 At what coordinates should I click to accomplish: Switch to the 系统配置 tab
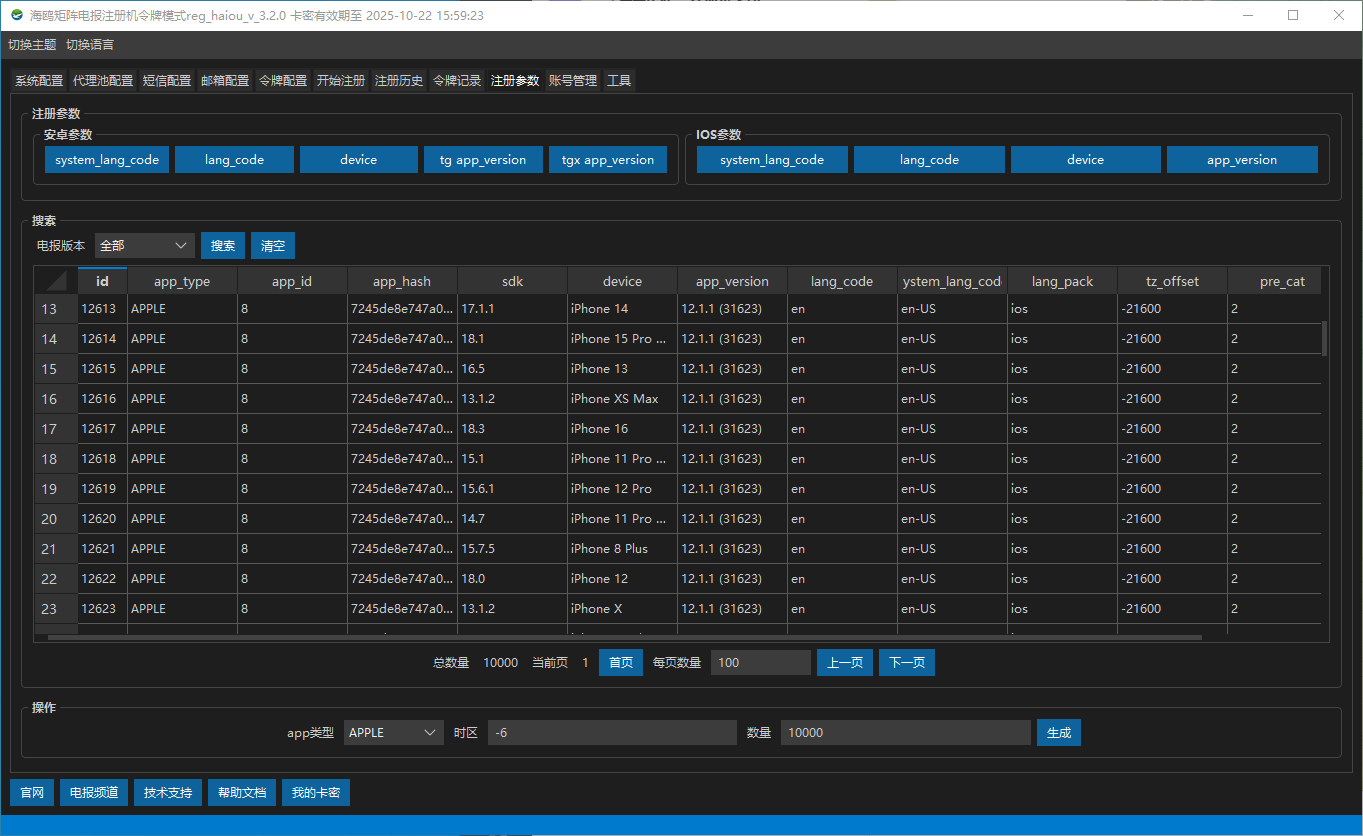point(39,81)
